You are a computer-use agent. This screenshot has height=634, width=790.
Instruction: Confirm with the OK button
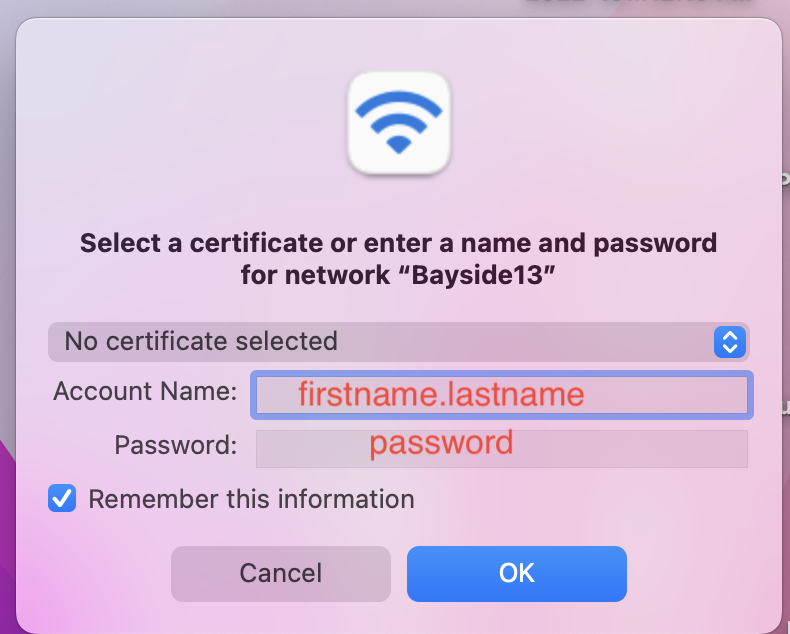[x=516, y=573]
